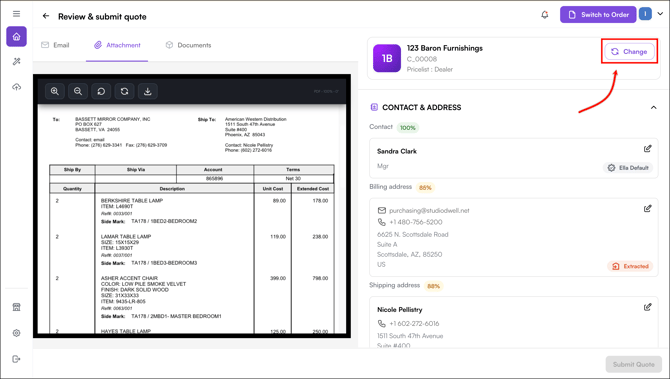Go to Home in the sidebar
The image size is (670, 379).
(x=16, y=37)
